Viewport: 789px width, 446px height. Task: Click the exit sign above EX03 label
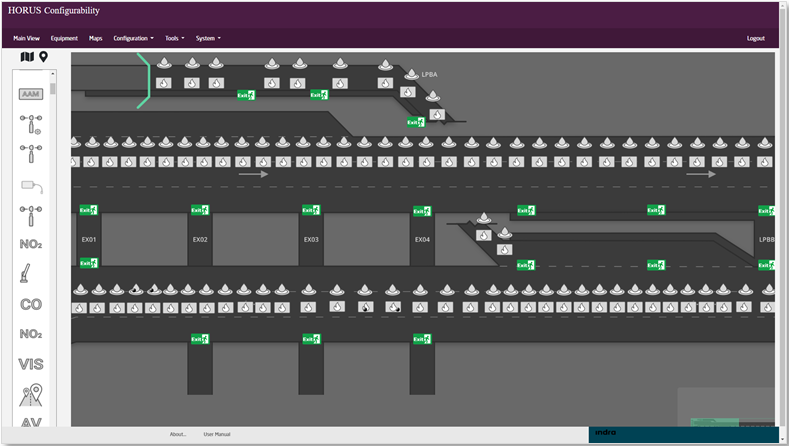(311, 210)
